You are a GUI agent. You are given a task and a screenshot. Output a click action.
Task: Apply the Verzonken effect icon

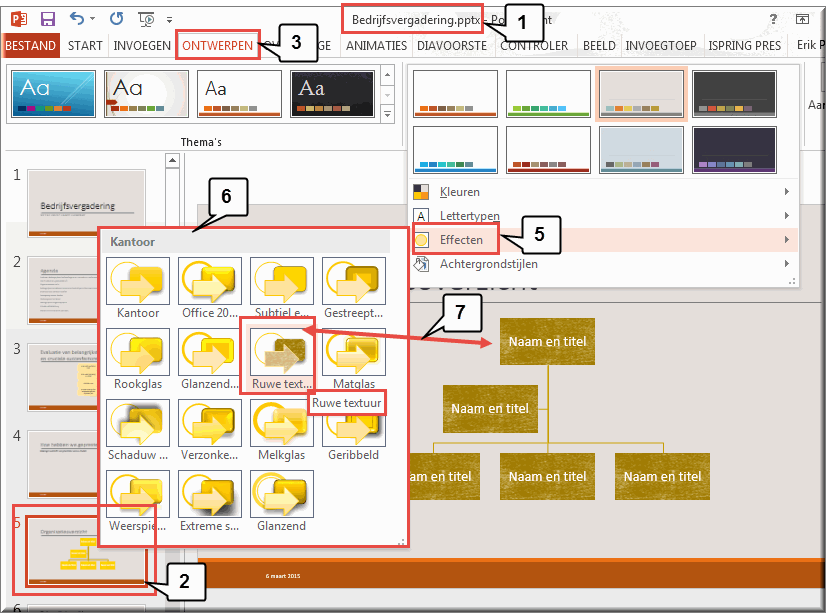(x=210, y=423)
